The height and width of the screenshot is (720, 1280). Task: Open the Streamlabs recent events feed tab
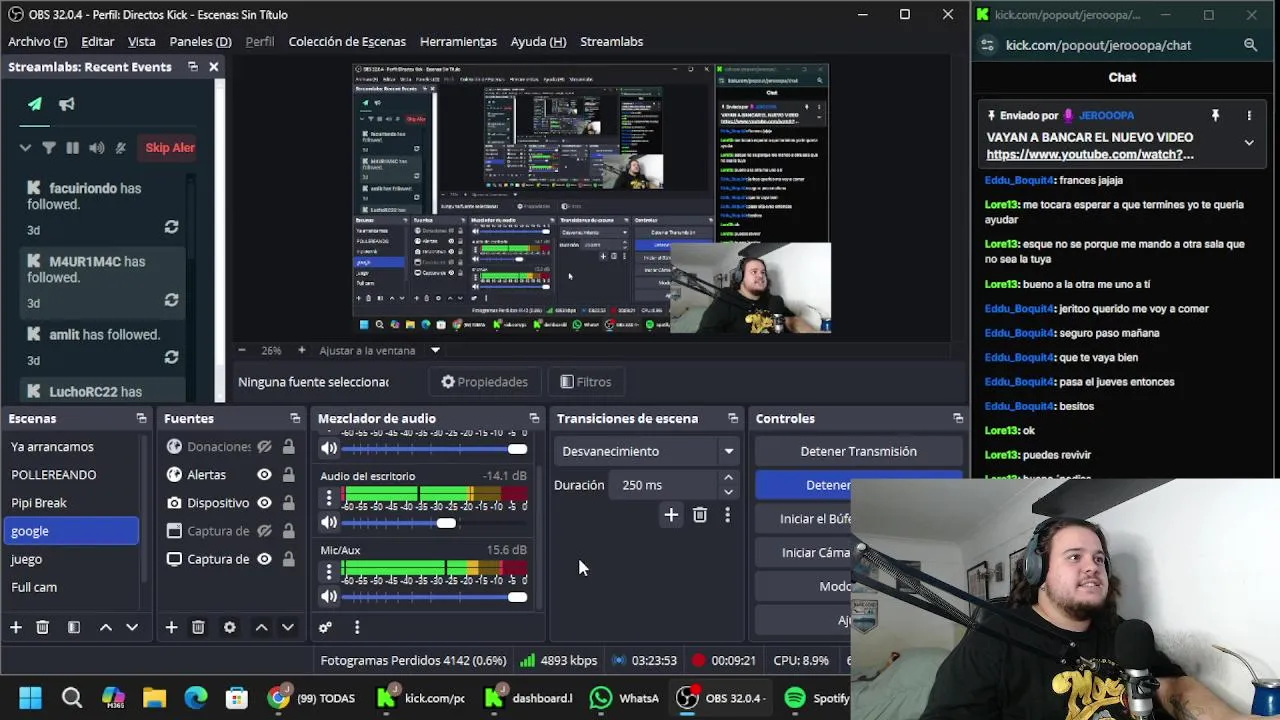pos(35,104)
